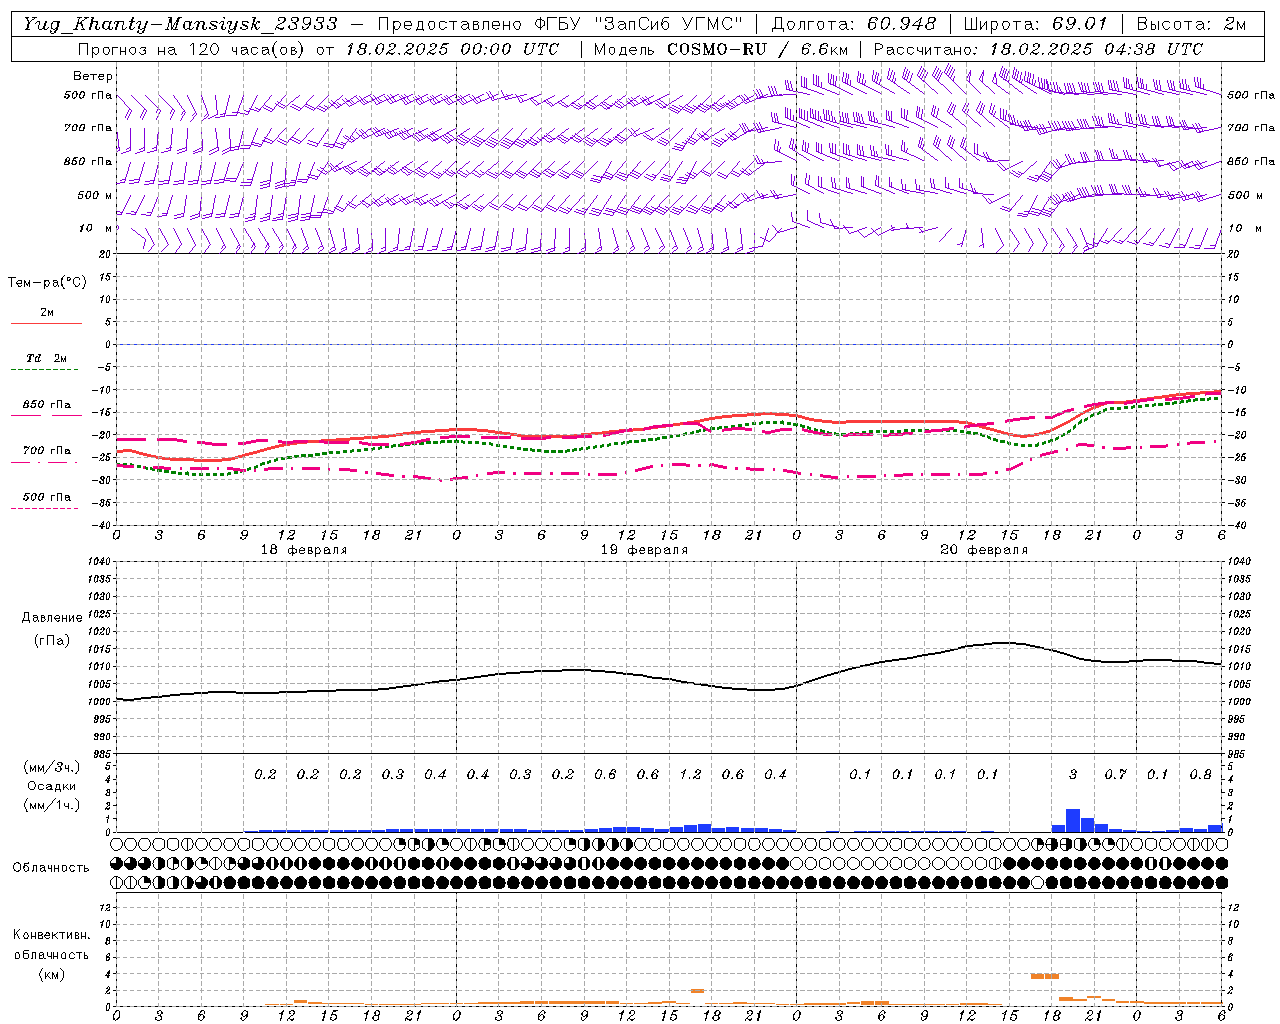This screenshot has width=1280, height=1024.
Task: Click the latitude value Широта: 69.01
Action: [x=1035, y=24]
